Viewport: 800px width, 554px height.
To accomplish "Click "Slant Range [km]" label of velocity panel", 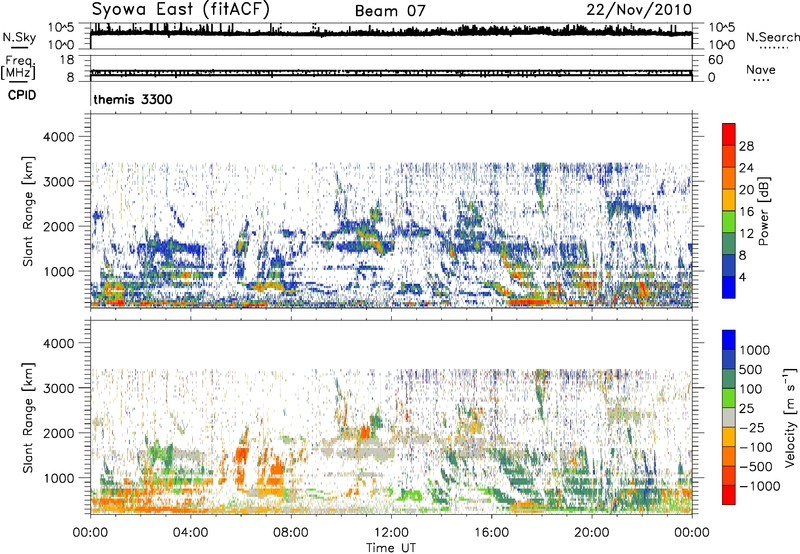I will point(28,418).
